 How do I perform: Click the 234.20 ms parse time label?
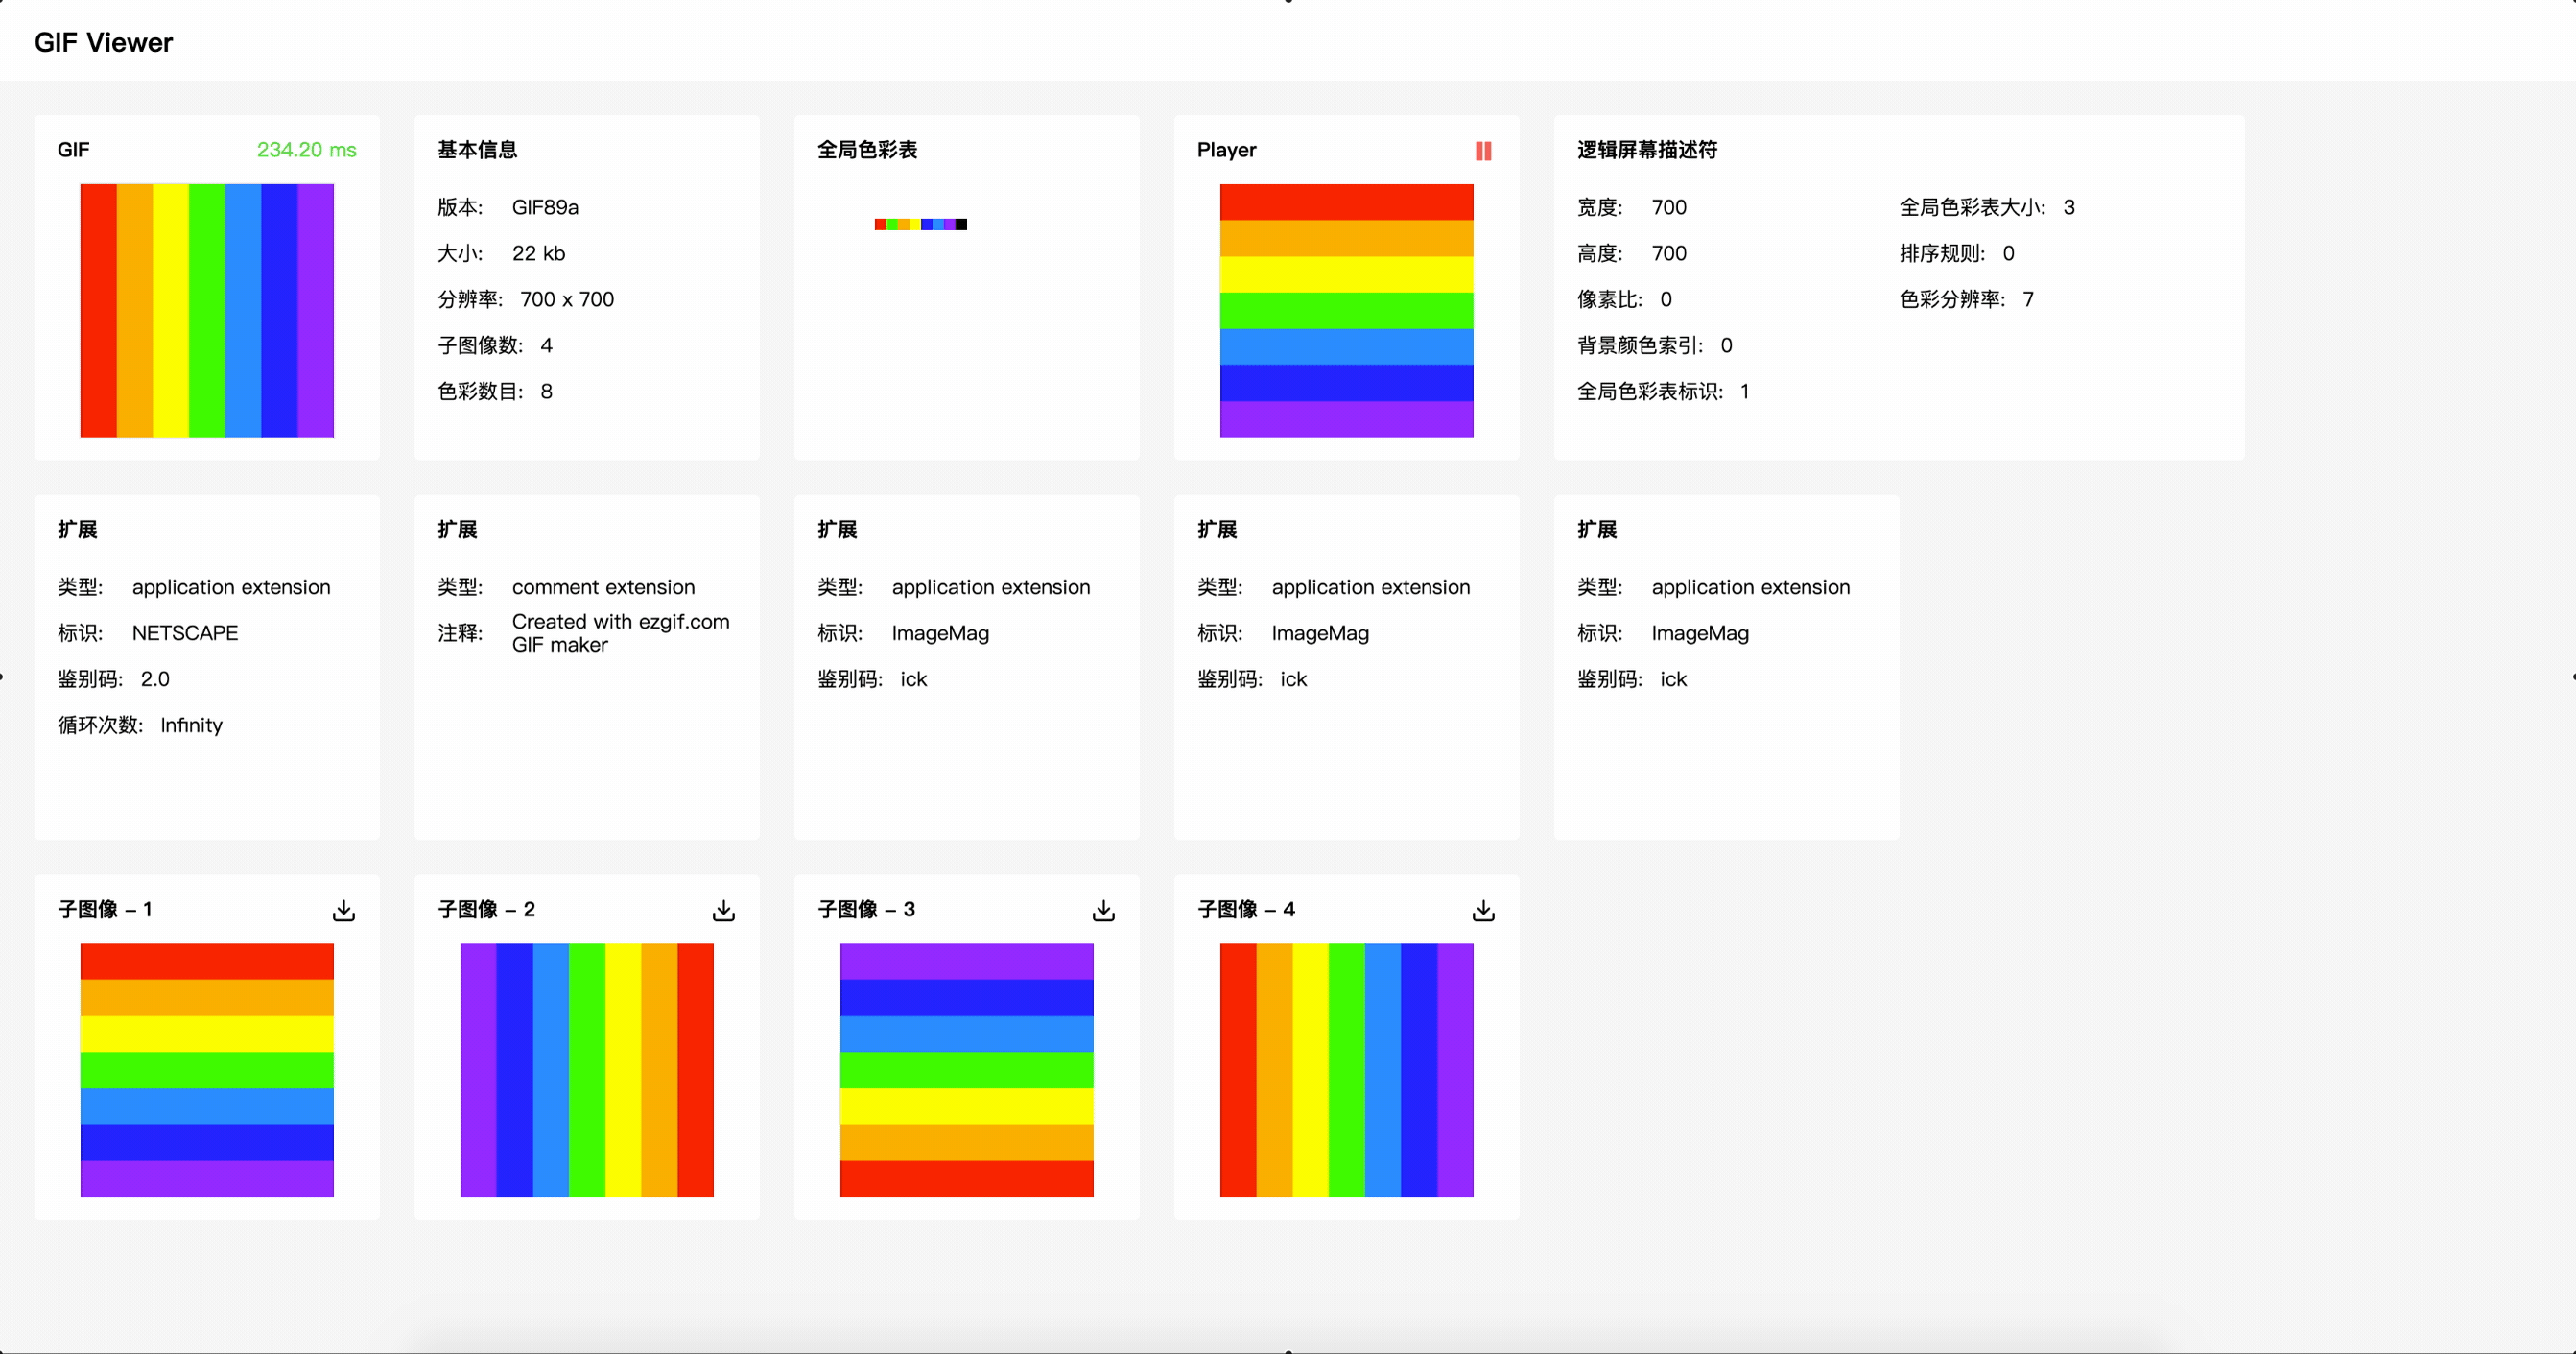306,150
